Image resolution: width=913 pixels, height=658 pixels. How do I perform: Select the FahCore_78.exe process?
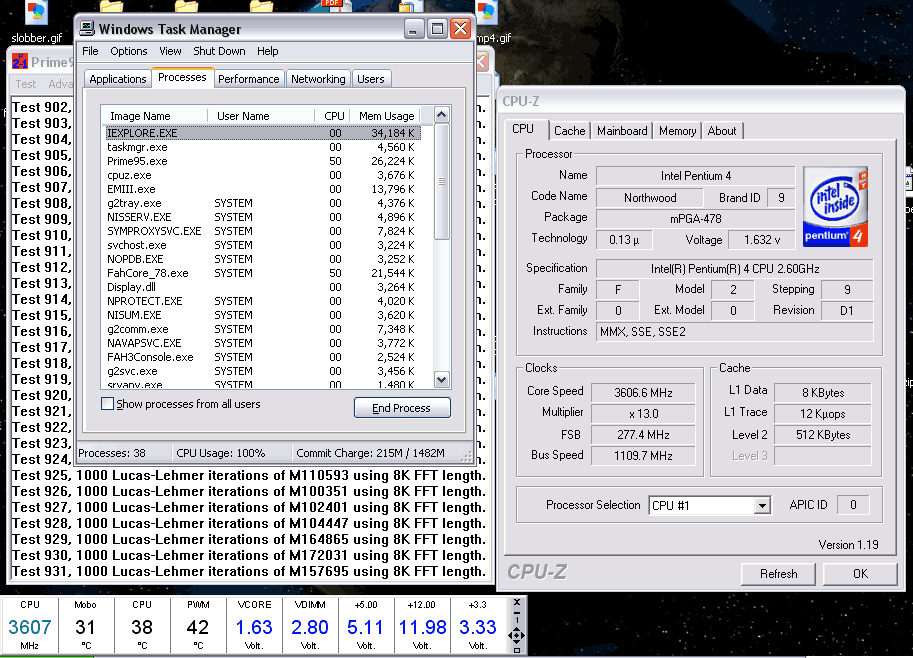click(262, 273)
